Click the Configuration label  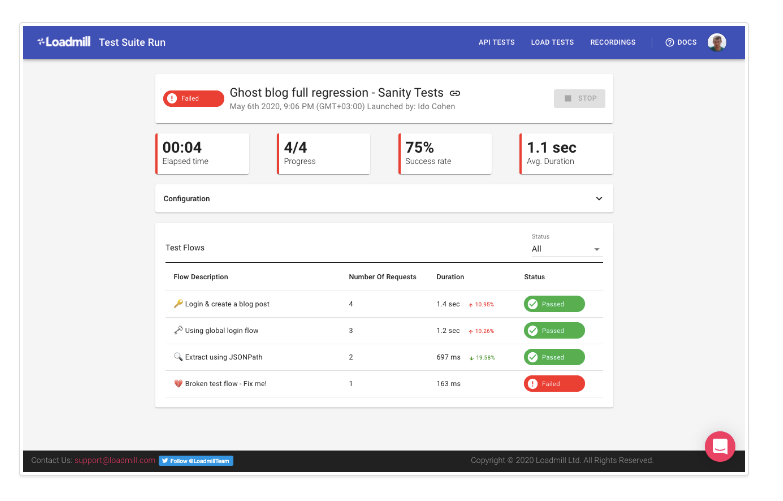[x=187, y=198]
